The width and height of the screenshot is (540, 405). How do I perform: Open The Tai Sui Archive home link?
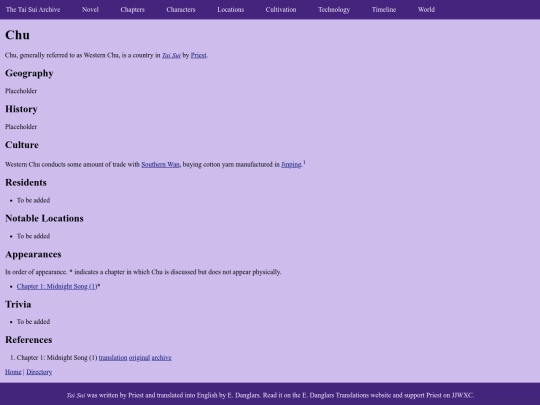coord(33,10)
